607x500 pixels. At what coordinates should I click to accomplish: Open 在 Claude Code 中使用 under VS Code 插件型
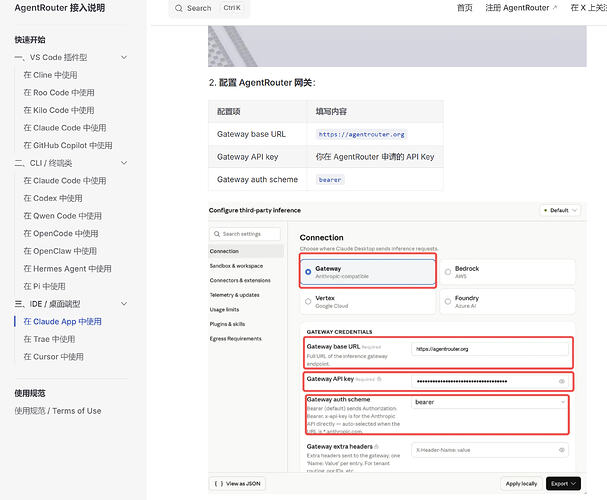click(x=65, y=128)
